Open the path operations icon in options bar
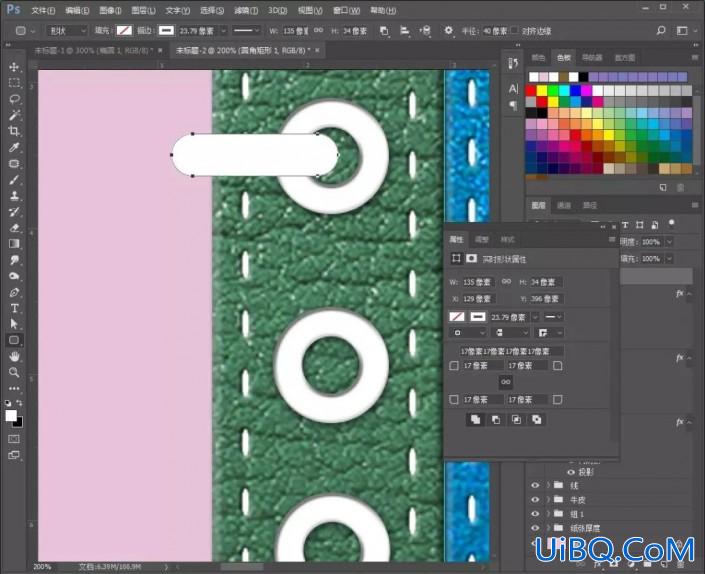This screenshot has height=574, width=705. [384, 31]
